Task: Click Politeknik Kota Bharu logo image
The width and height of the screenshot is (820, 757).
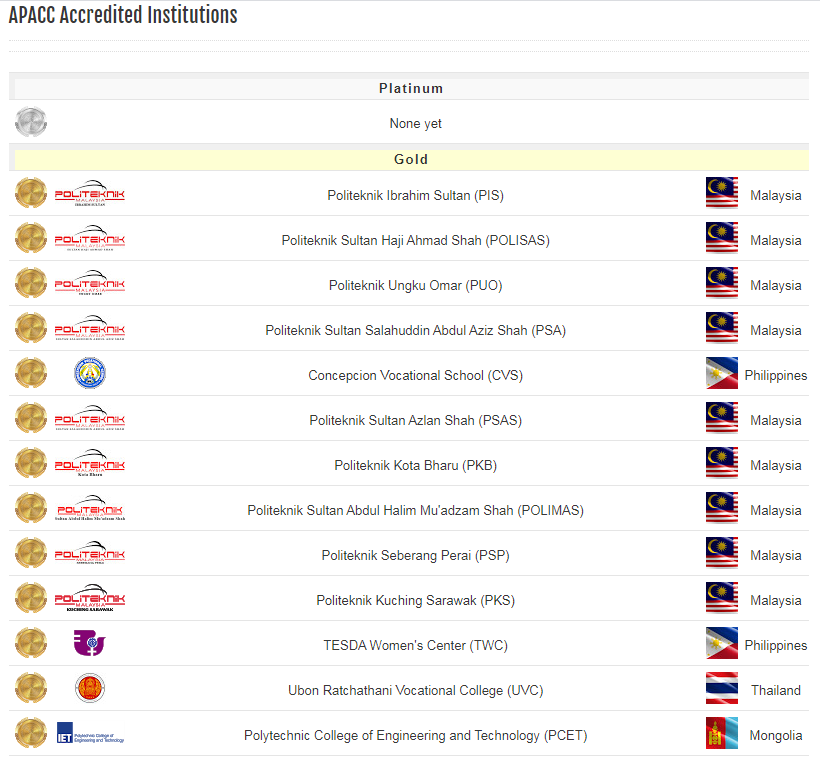Action: (90, 464)
